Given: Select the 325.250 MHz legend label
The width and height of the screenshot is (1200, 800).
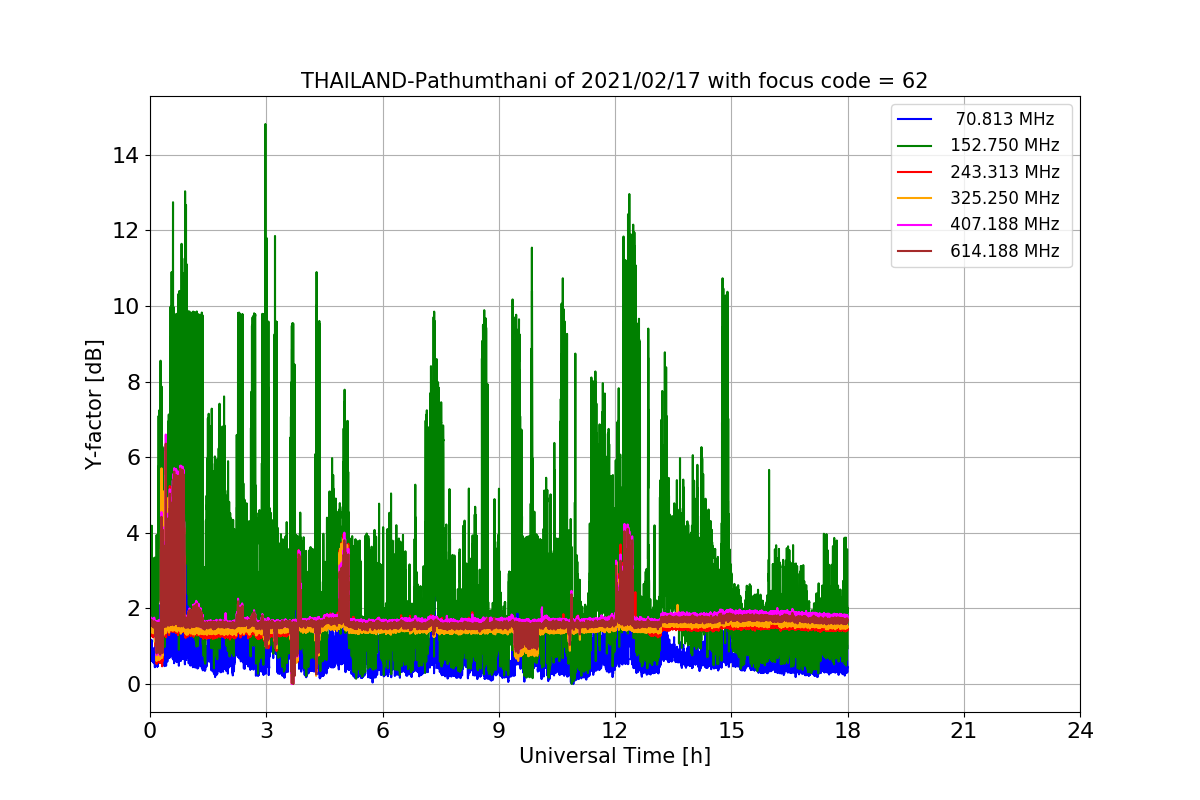Looking at the screenshot, I should (x=1004, y=198).
